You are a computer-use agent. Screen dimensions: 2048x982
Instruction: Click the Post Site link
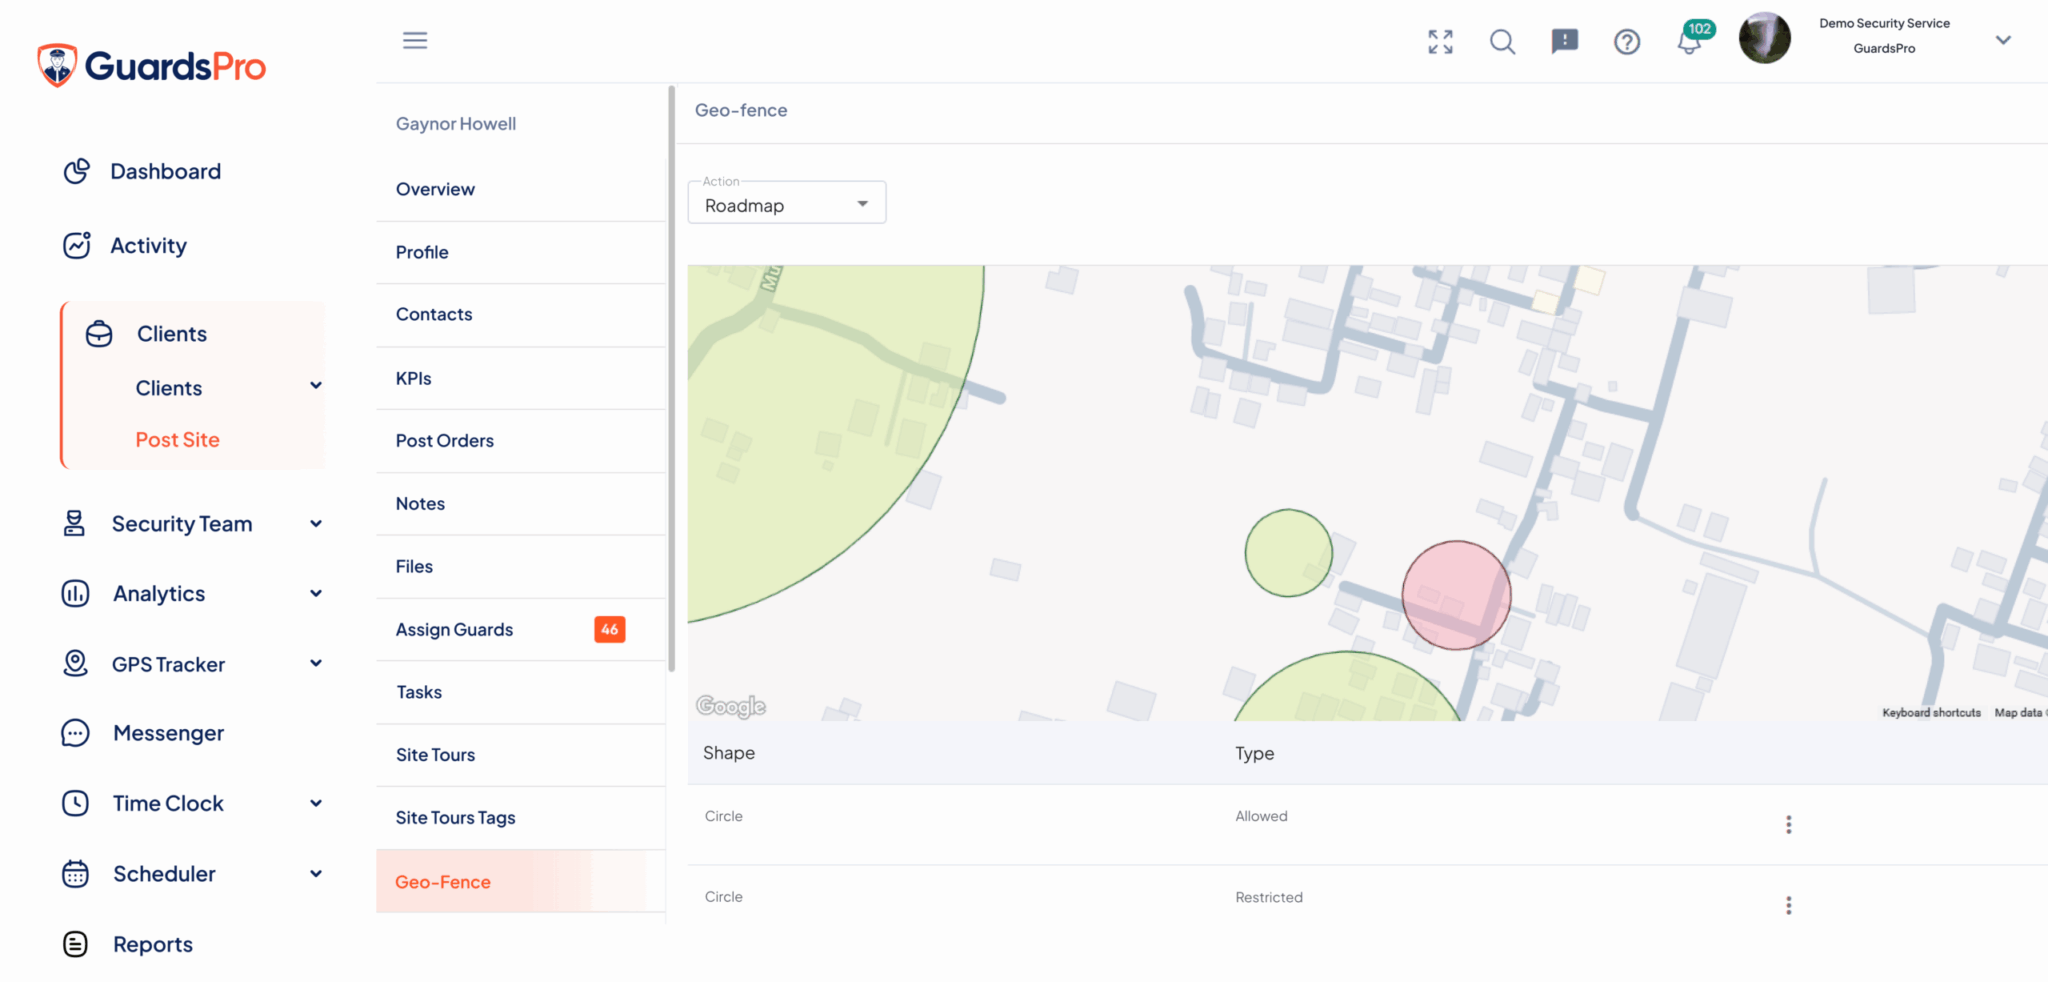pos(177,440)
